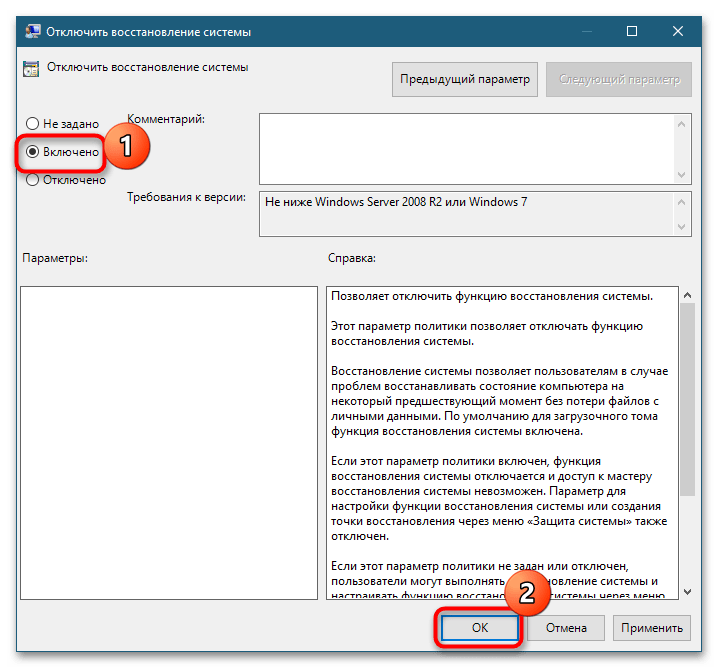Click the 'Справка:' label
Viewport: 718px width, 668px height.
pos(352,258)
